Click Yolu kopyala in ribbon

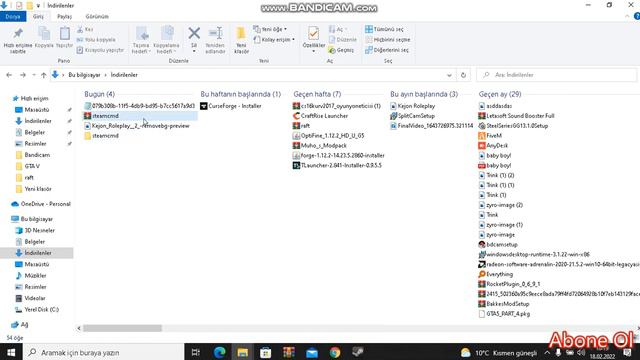[x=96, y=40]
